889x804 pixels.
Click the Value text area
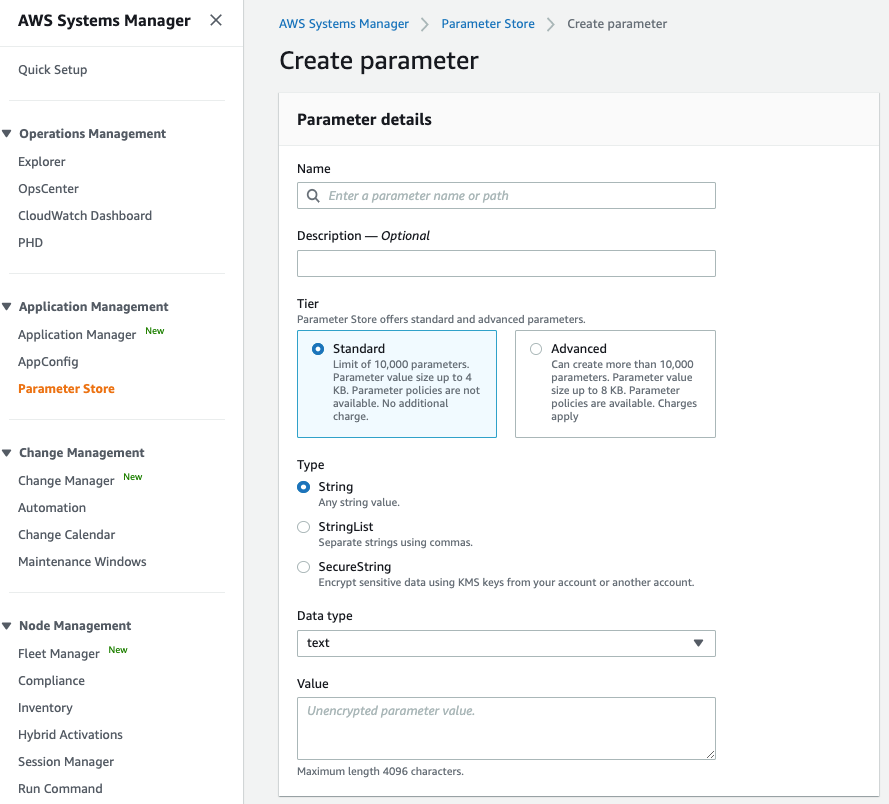tap(506, 728)
